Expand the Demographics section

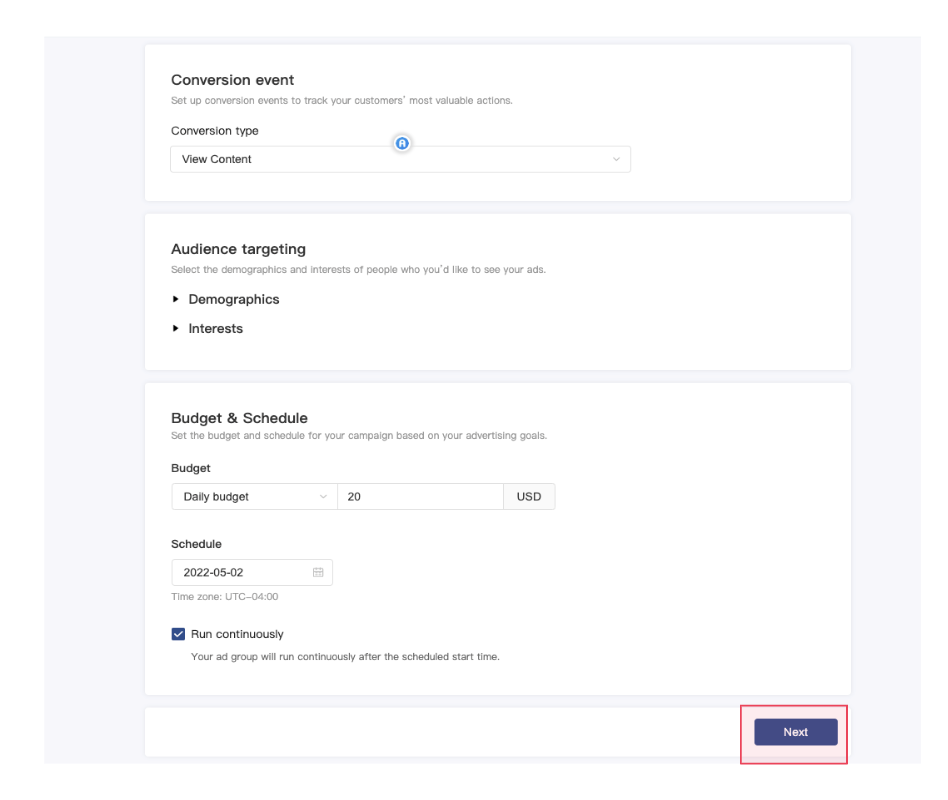click(225, 298)
